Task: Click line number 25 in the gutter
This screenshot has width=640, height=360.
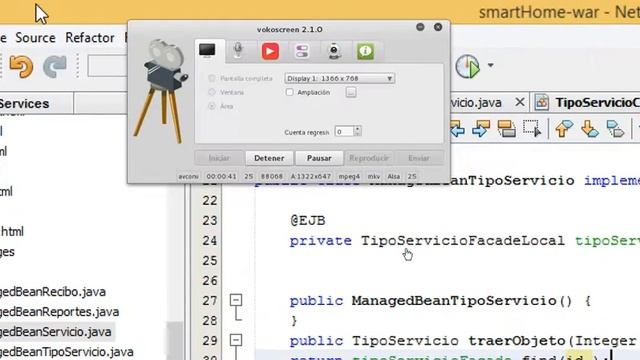Action: pos(210,260)
